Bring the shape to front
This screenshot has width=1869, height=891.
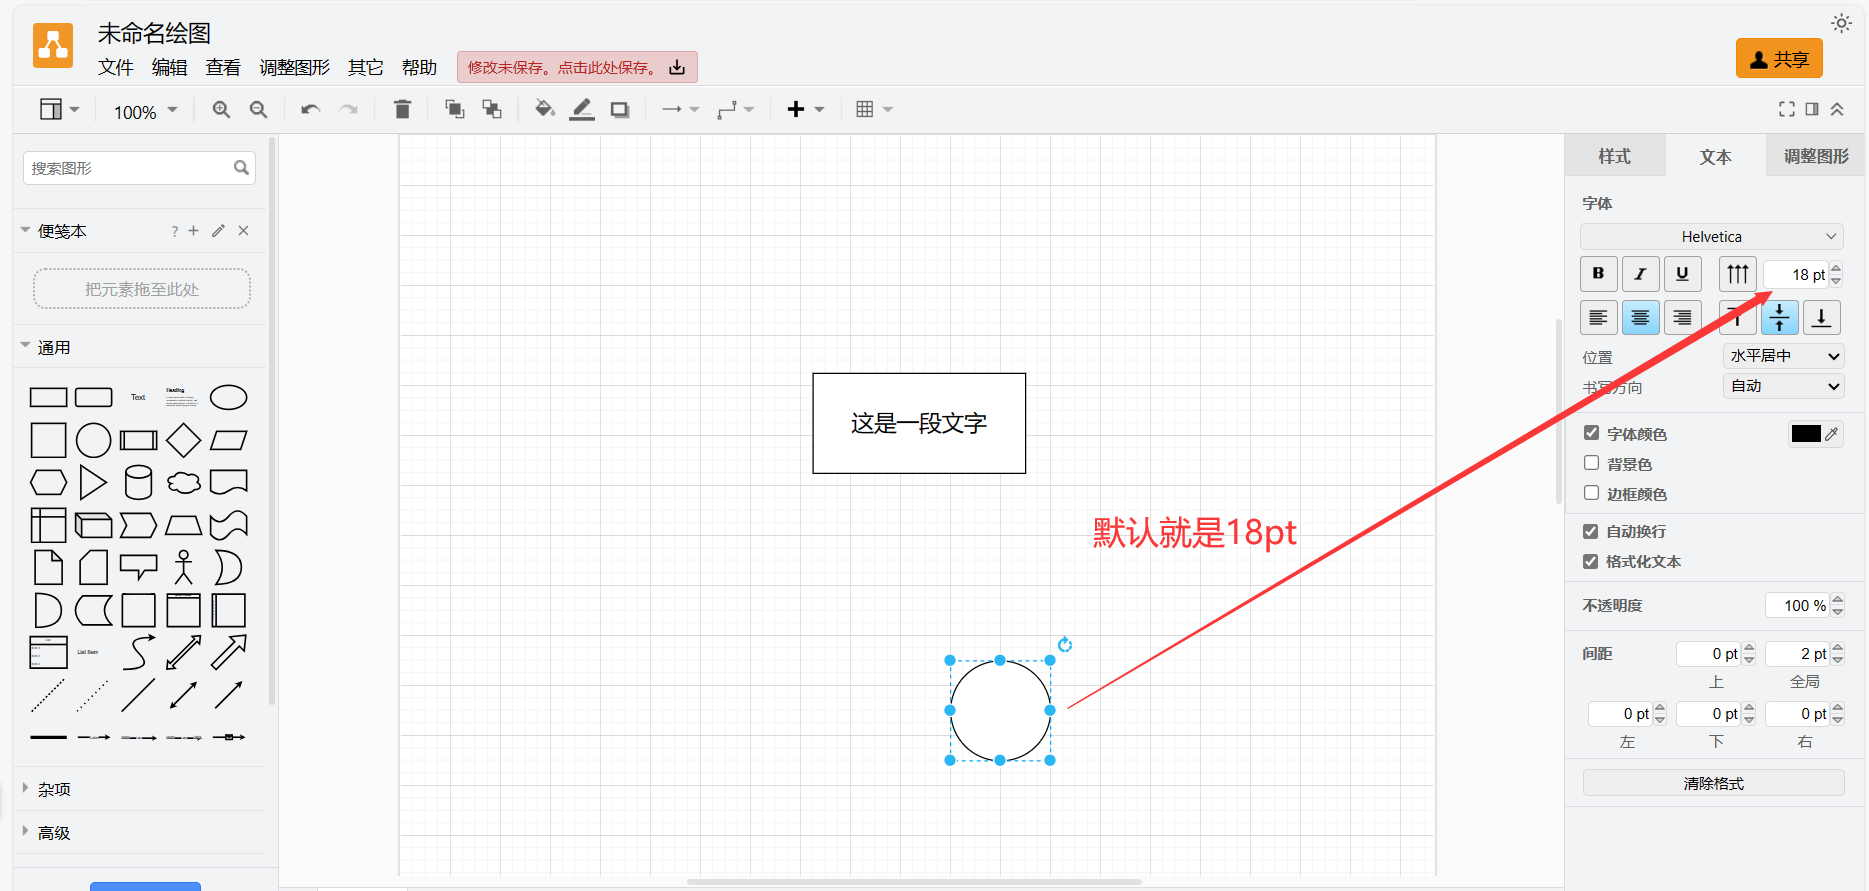coord(454,109)
